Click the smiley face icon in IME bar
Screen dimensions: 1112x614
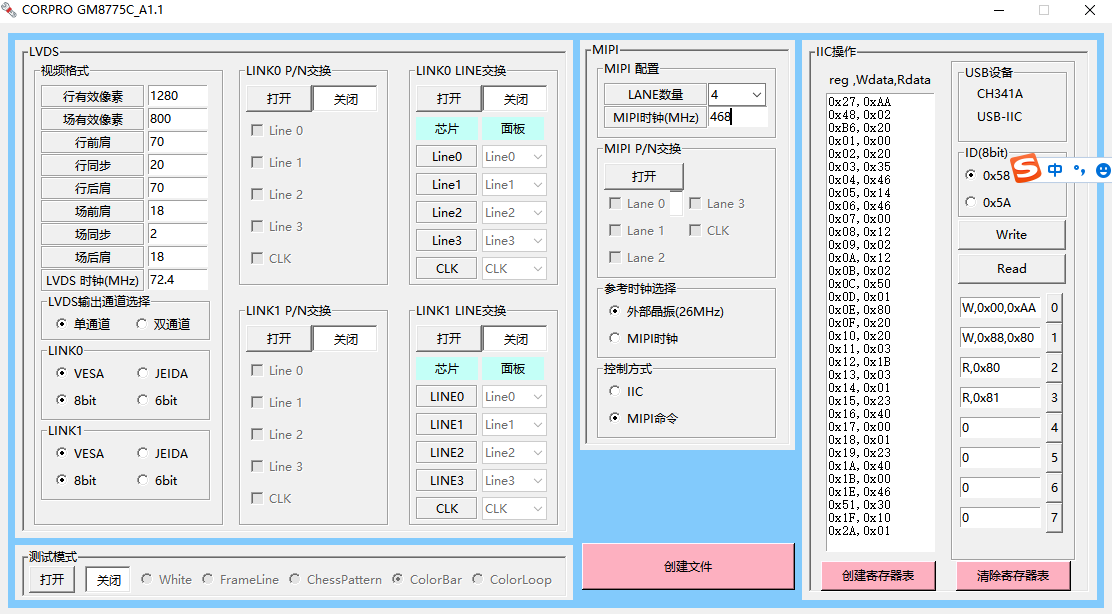pos(1103,170)
